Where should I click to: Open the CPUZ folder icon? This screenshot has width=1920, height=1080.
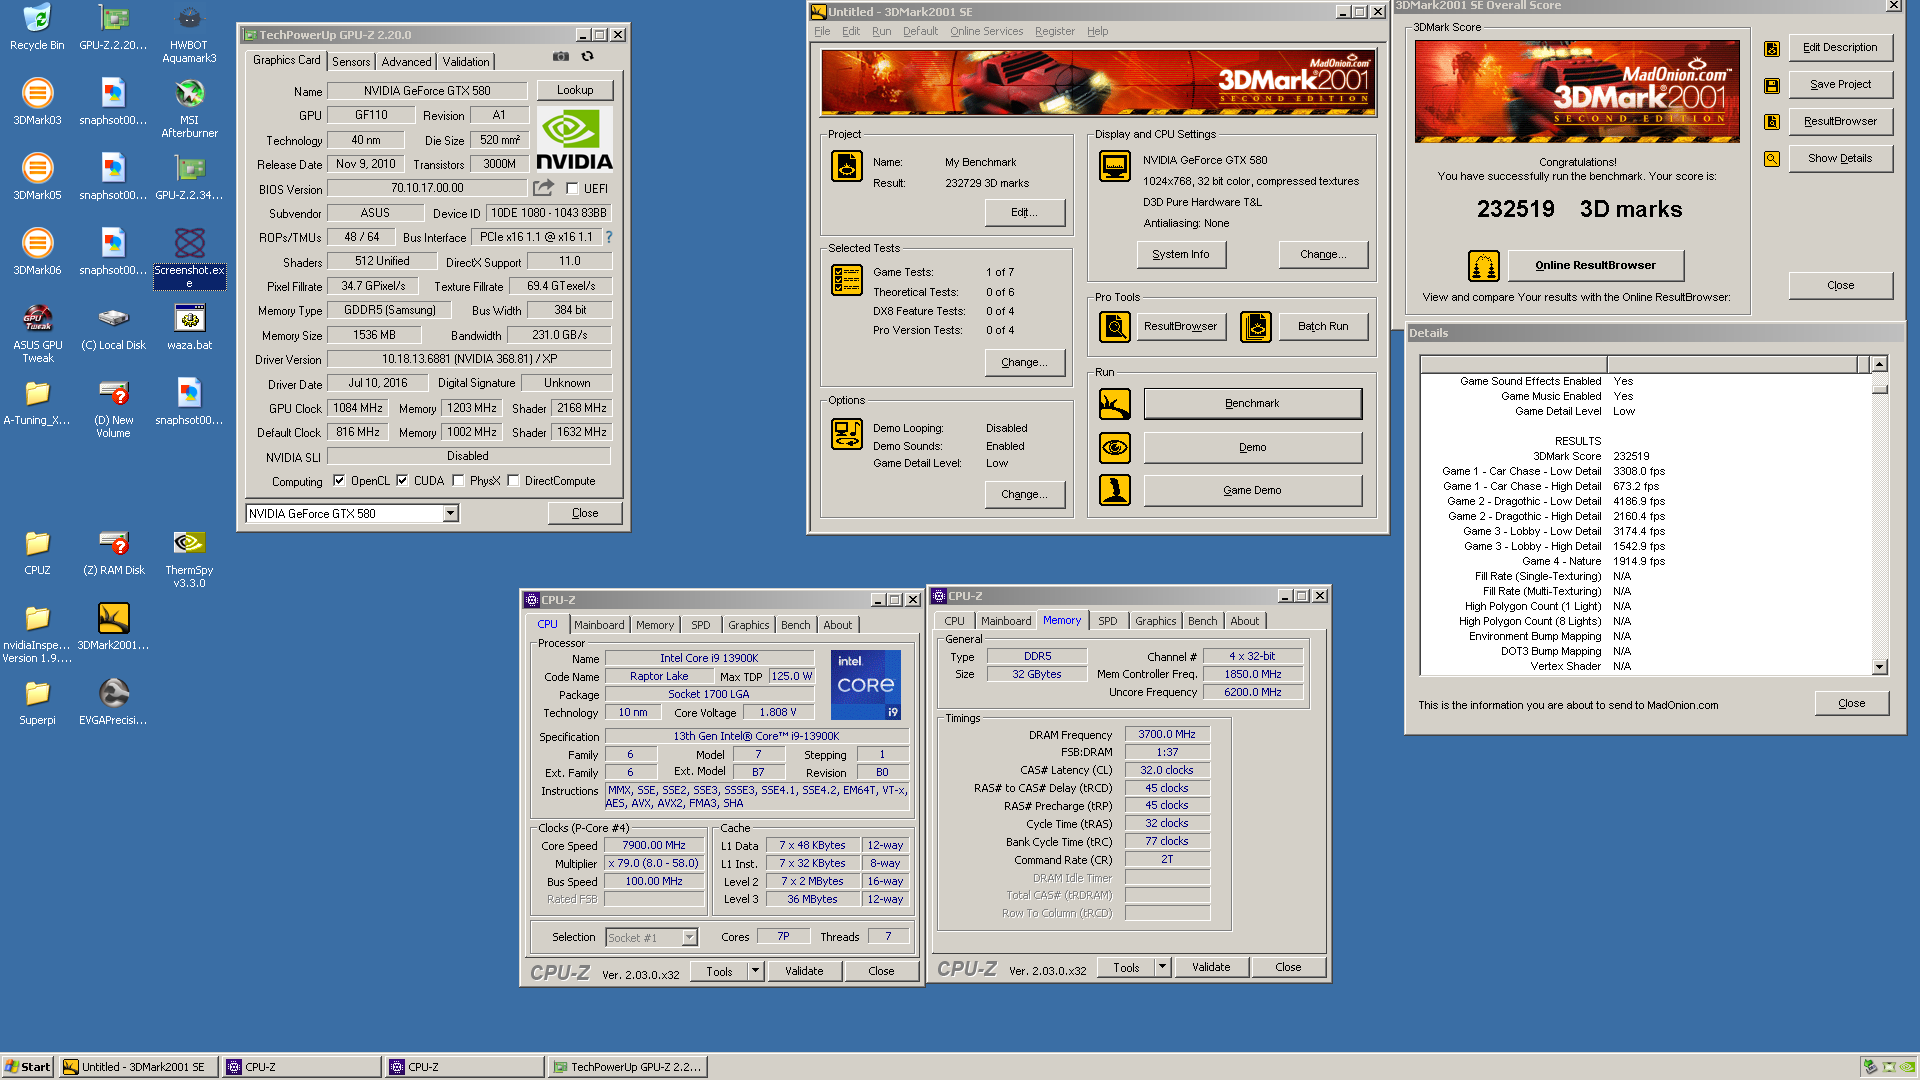tap(37, 551)
